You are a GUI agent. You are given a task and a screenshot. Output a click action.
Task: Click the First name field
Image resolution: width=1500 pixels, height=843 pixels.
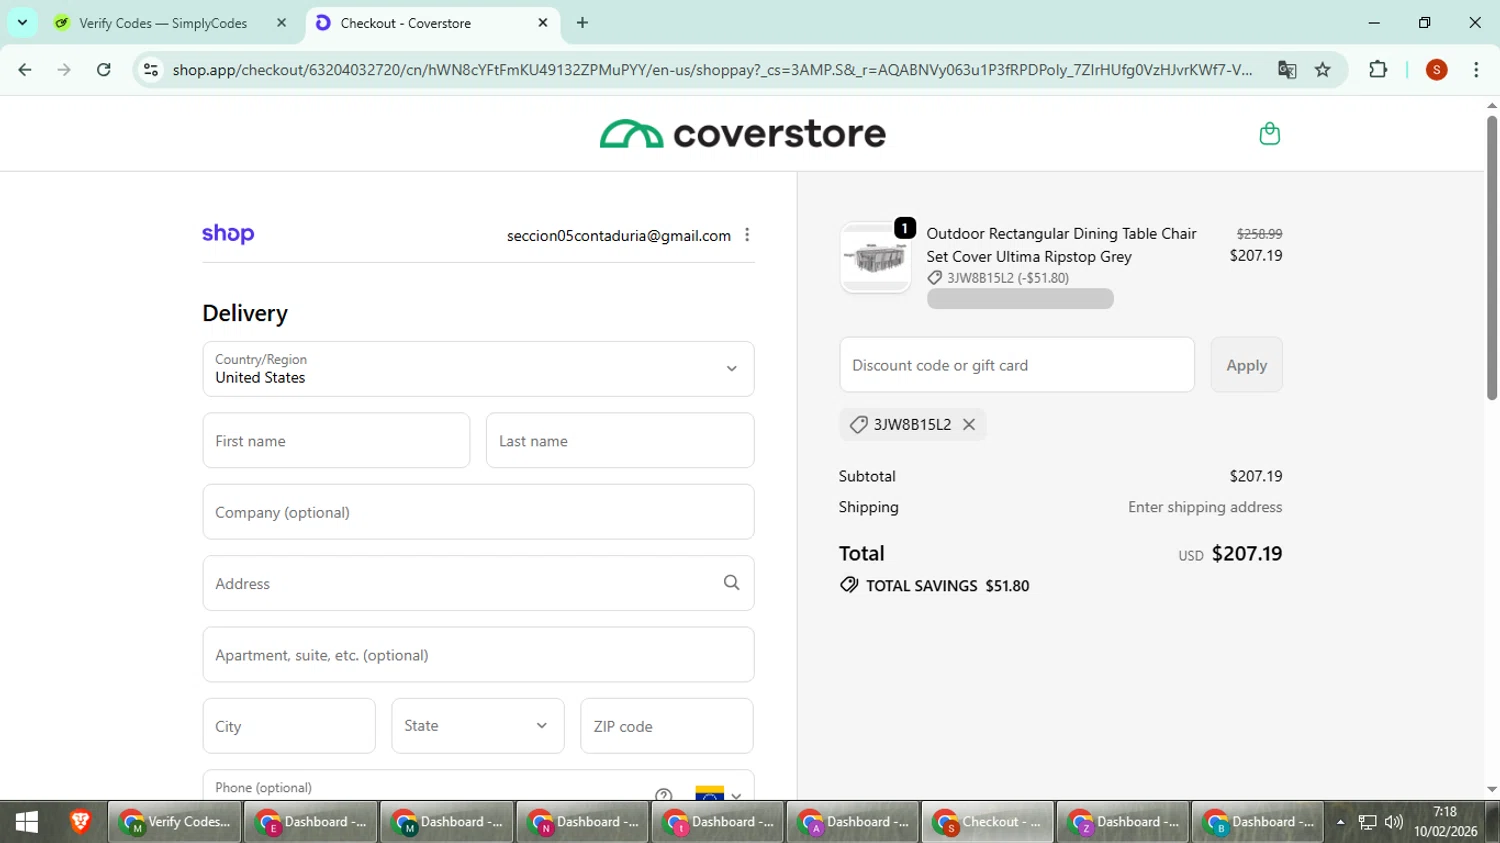click(336, 440)
